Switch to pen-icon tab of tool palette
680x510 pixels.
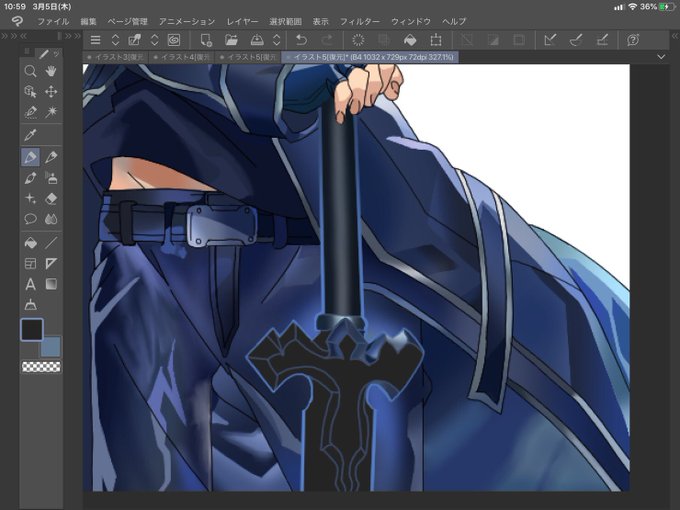pyautogui.click(x=43, y=54)
